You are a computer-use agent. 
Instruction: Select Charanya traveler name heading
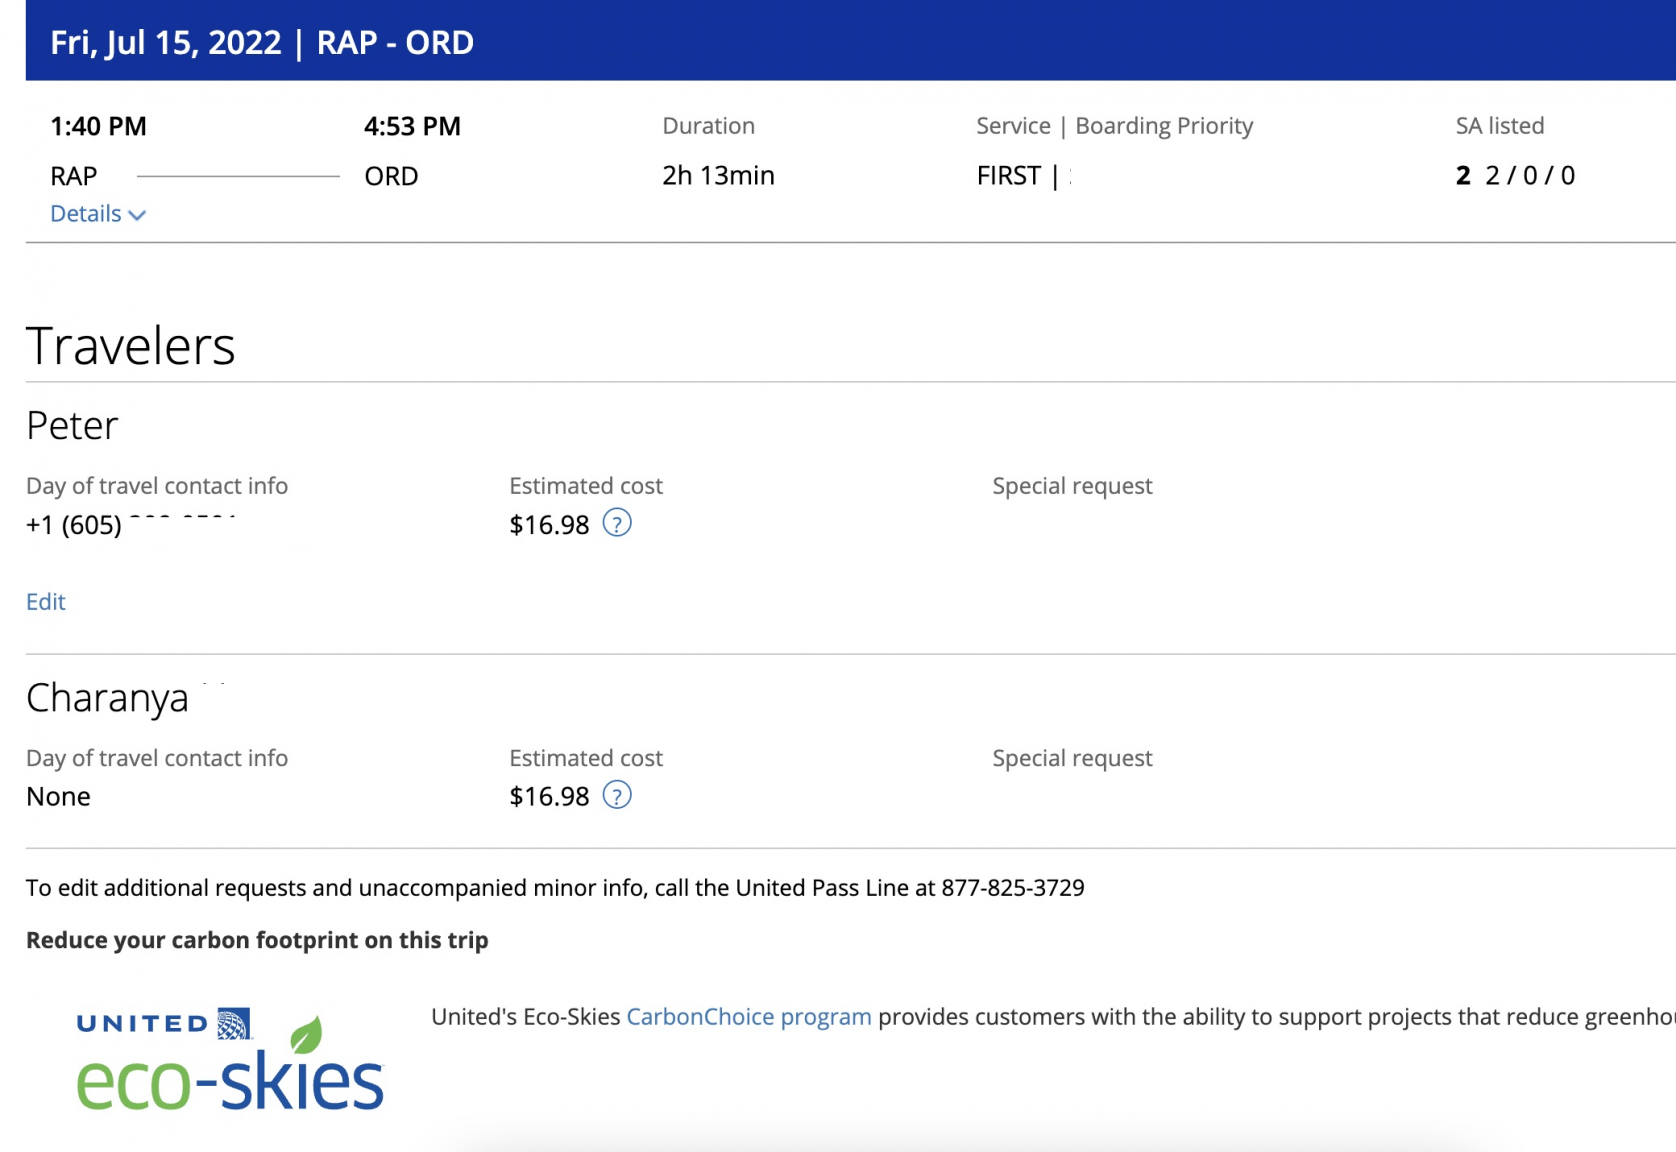pyautogui.click(x=107, y=698)
